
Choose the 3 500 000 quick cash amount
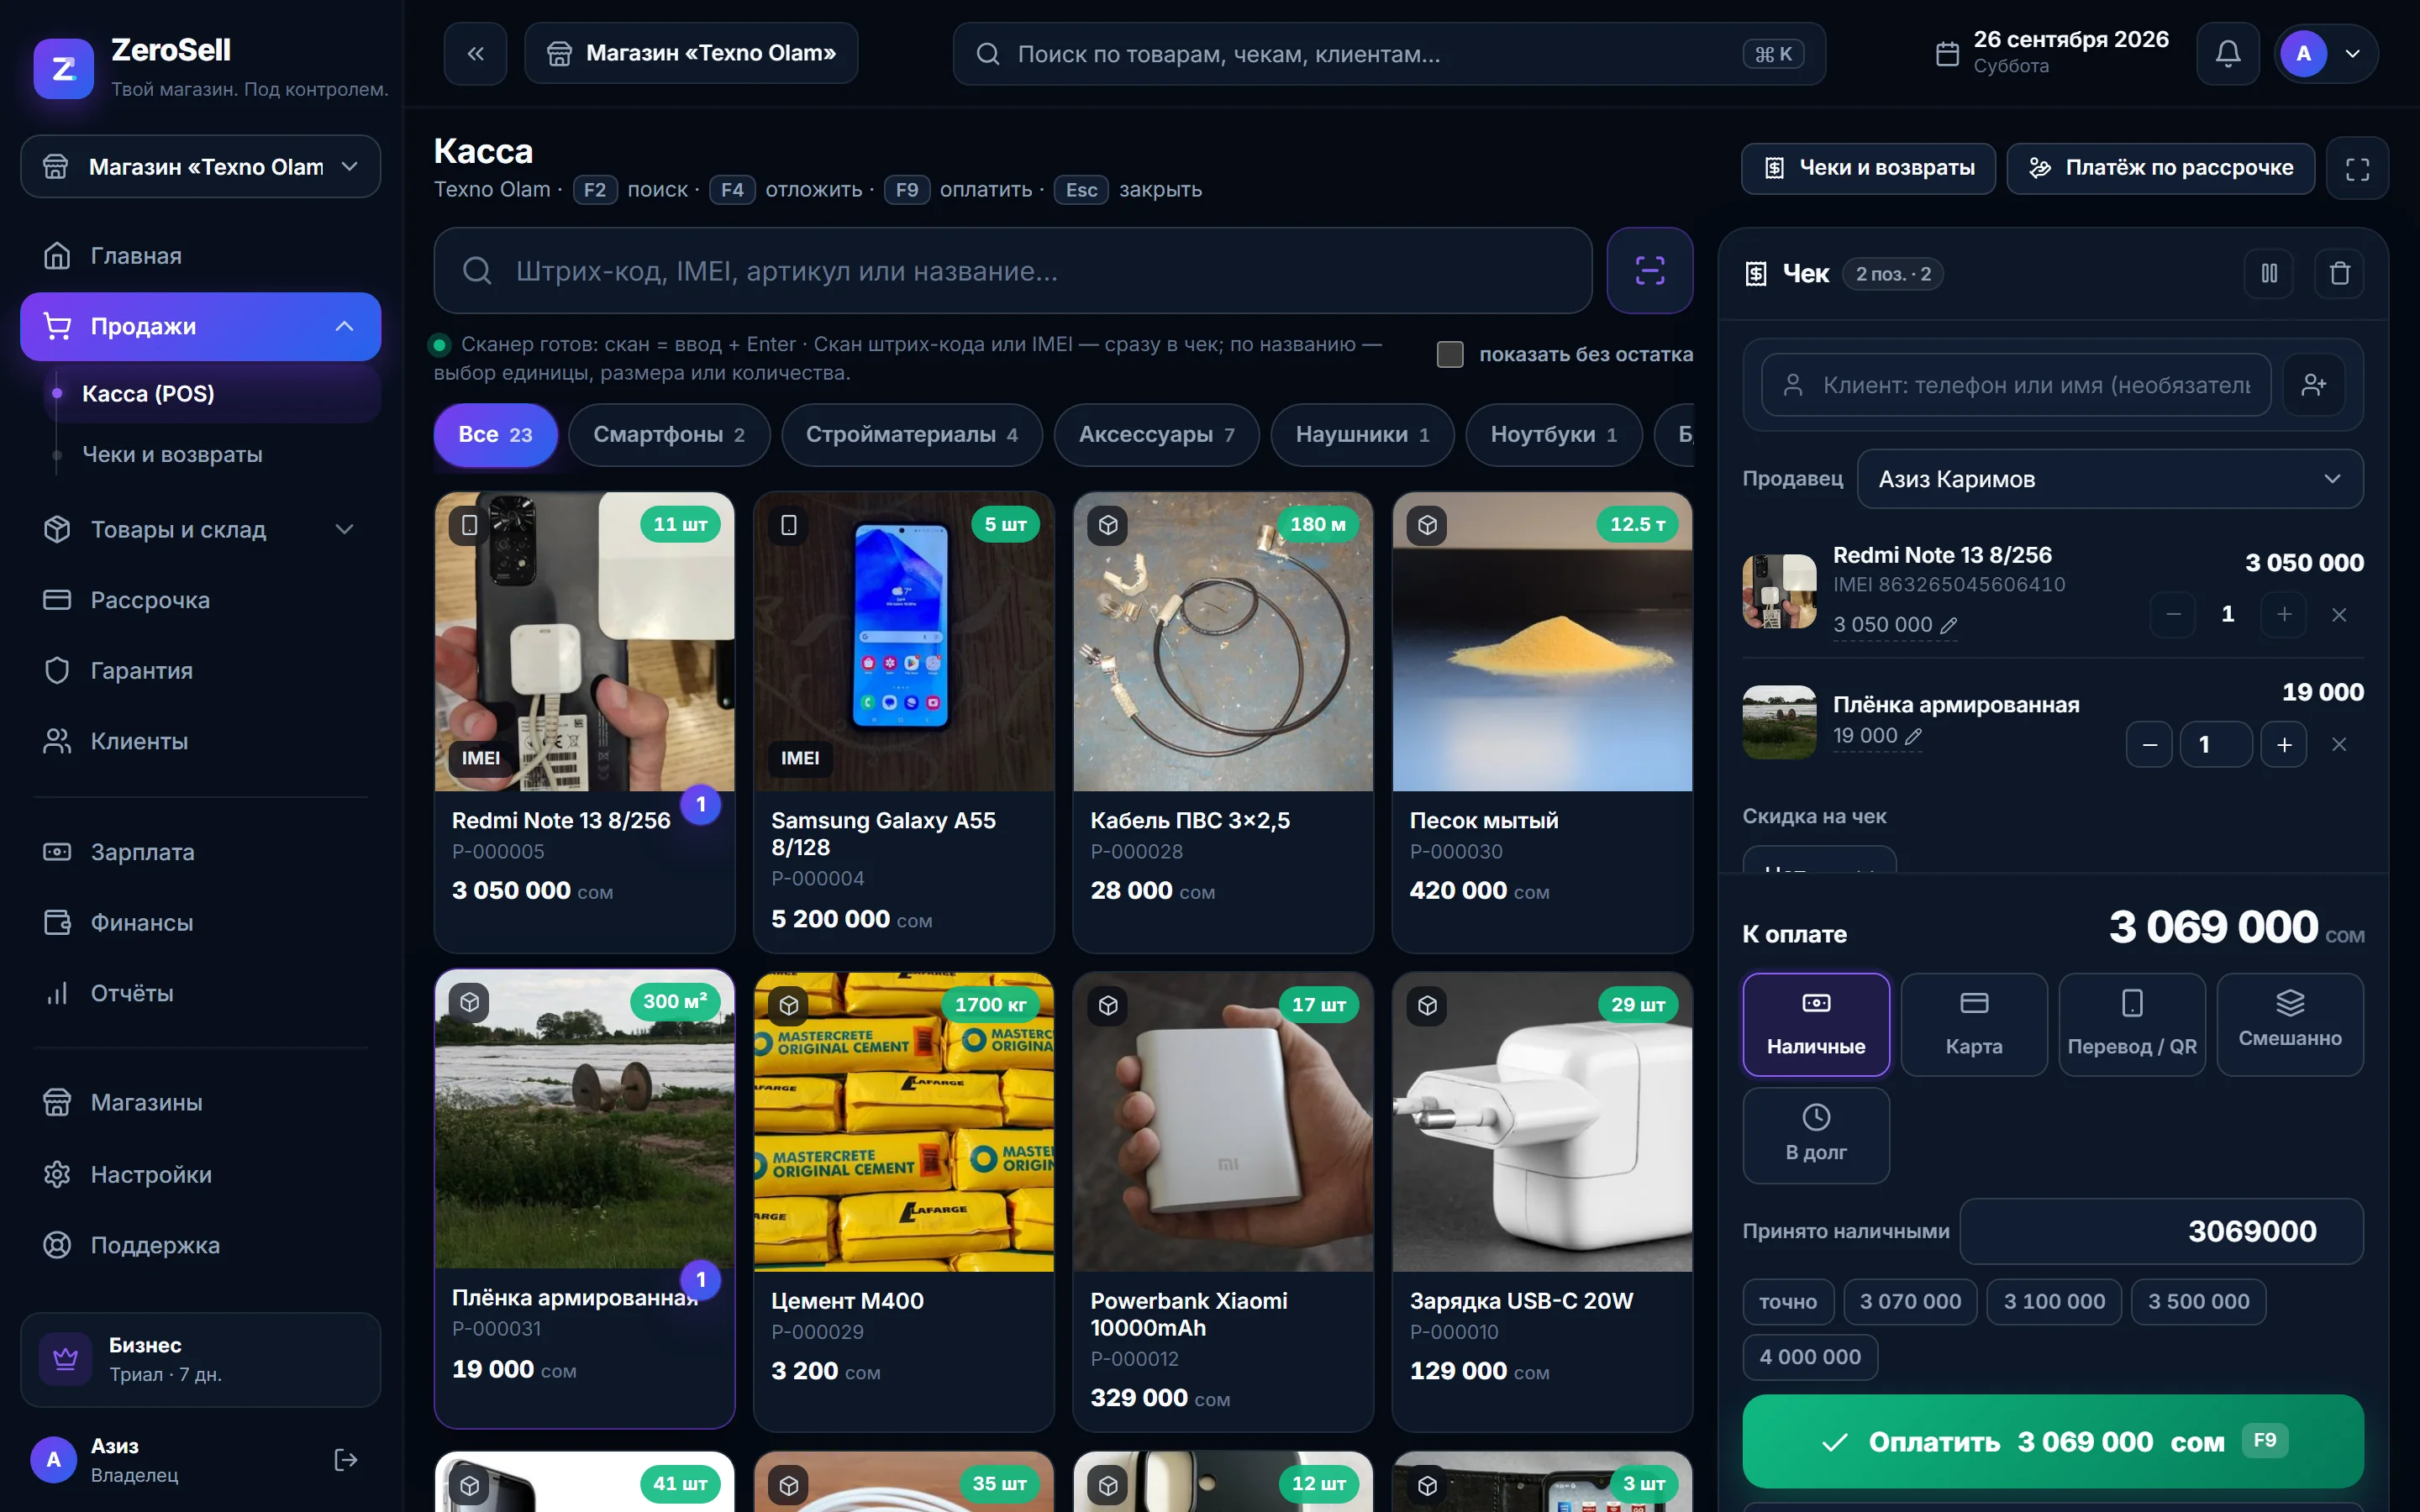[2198, 1302]
